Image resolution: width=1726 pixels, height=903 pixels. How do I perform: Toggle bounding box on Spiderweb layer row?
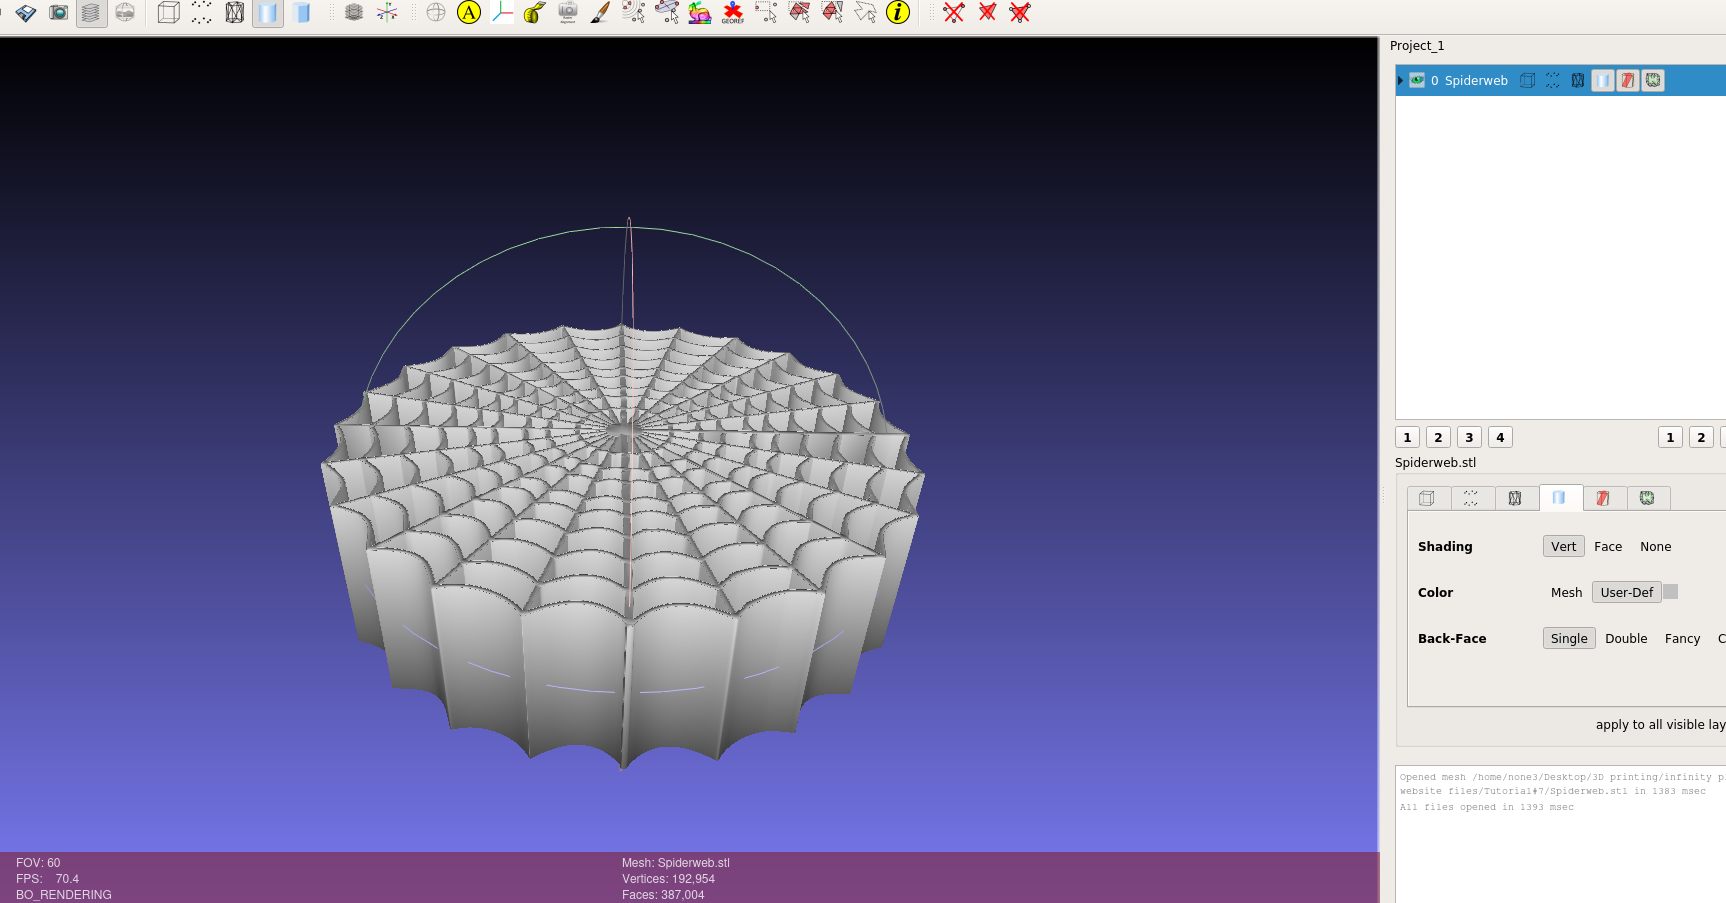[1527, 81]
